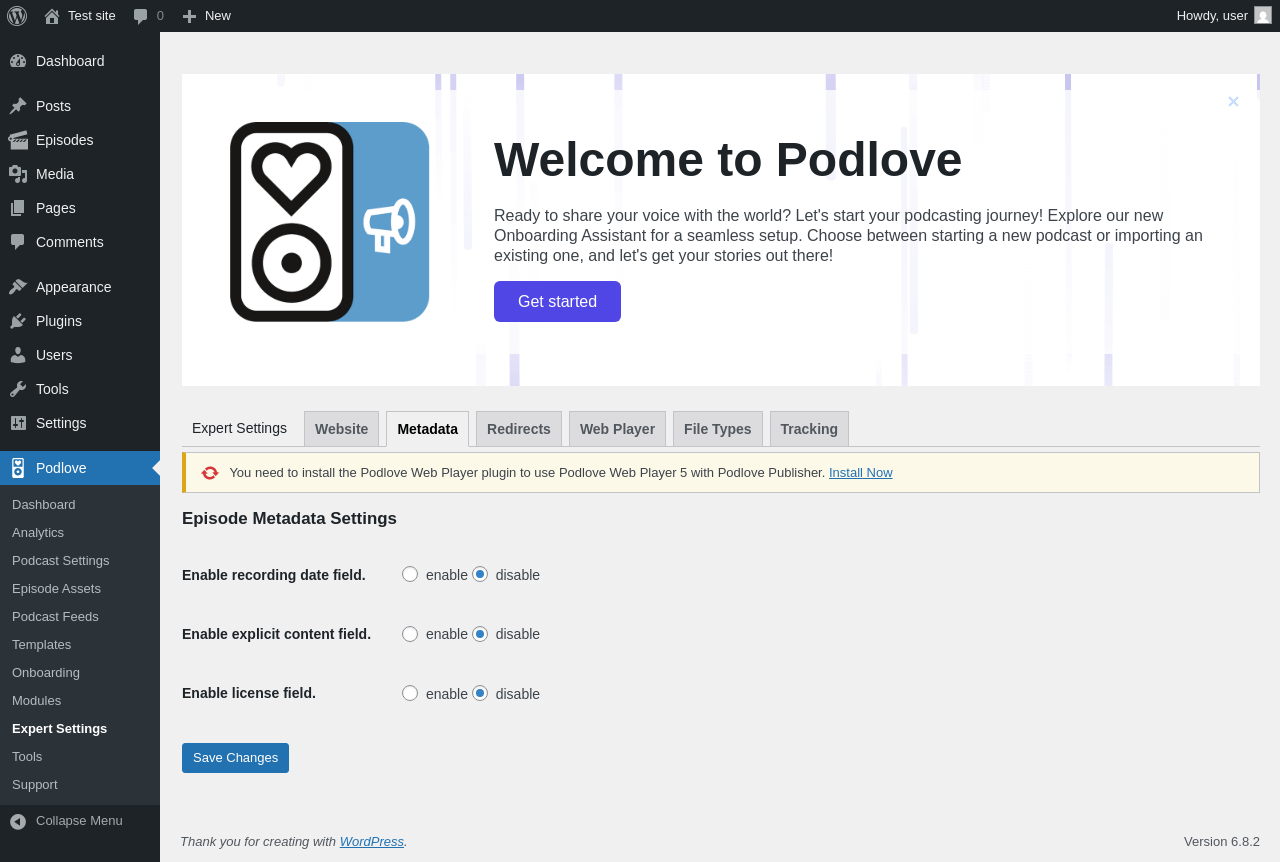Click the Episodes clapperboard icon
Screen dimensions: 1280x862
point(18,140)
